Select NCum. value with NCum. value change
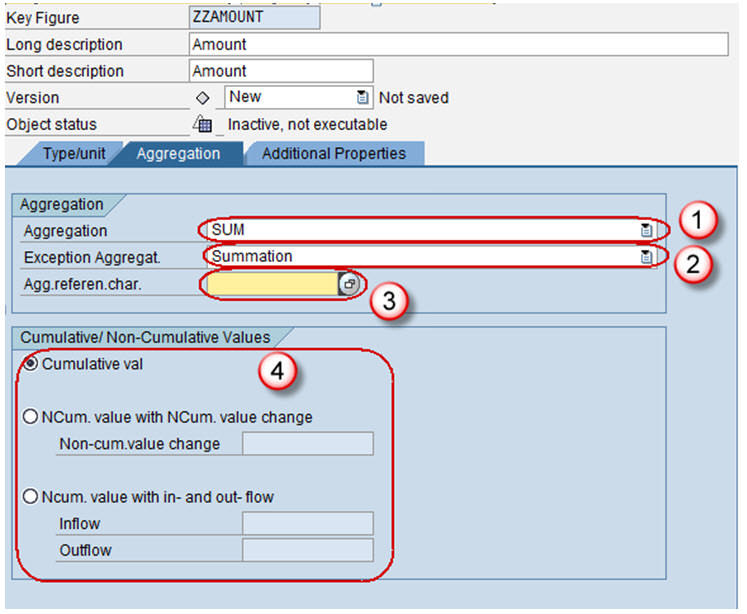747x614 pixels. [x=31, y=417]
